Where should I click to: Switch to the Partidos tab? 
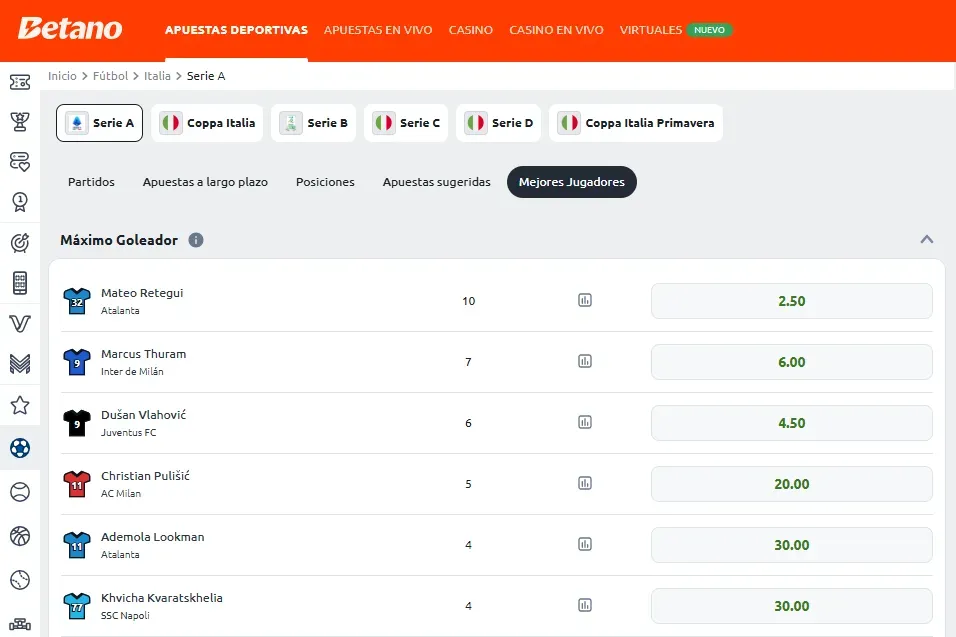(91, 182)
